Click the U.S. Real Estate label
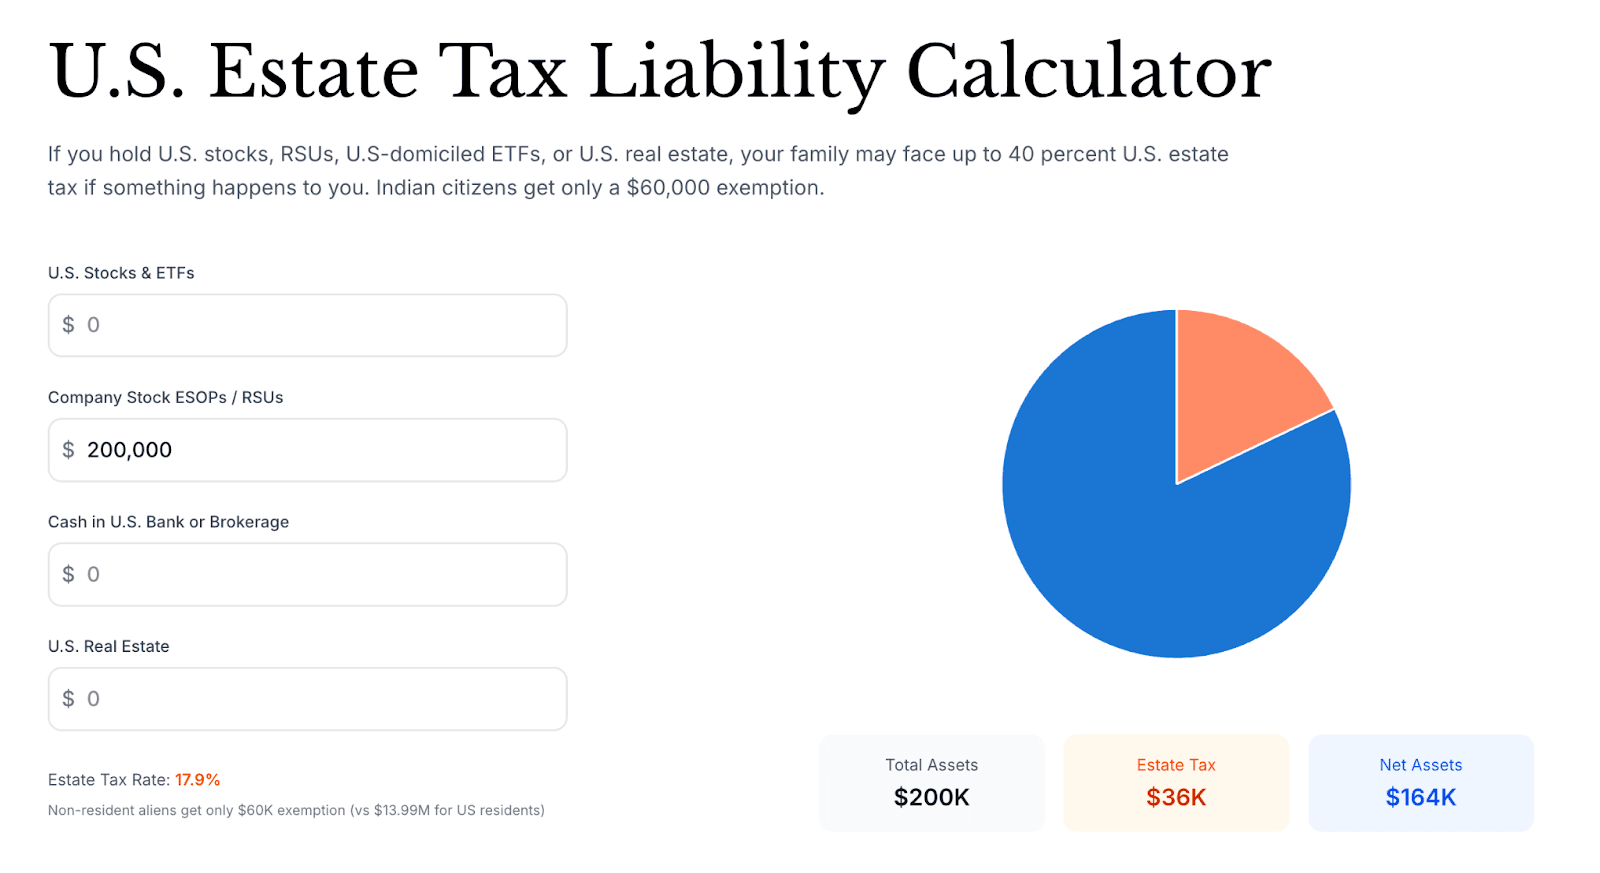Image resolution: width=1600 pixels, height=873 pixels. point(108,646)
